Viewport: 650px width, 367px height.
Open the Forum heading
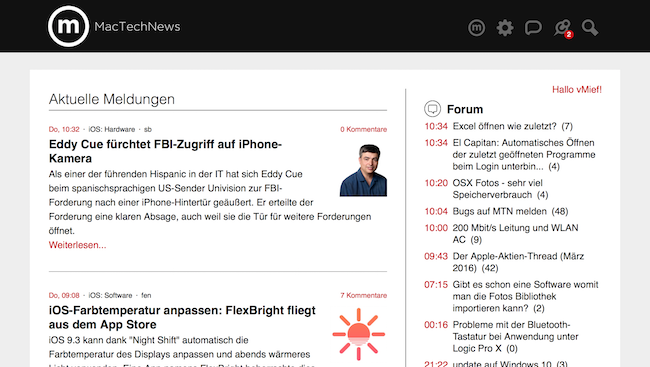[x=465, y=109]
